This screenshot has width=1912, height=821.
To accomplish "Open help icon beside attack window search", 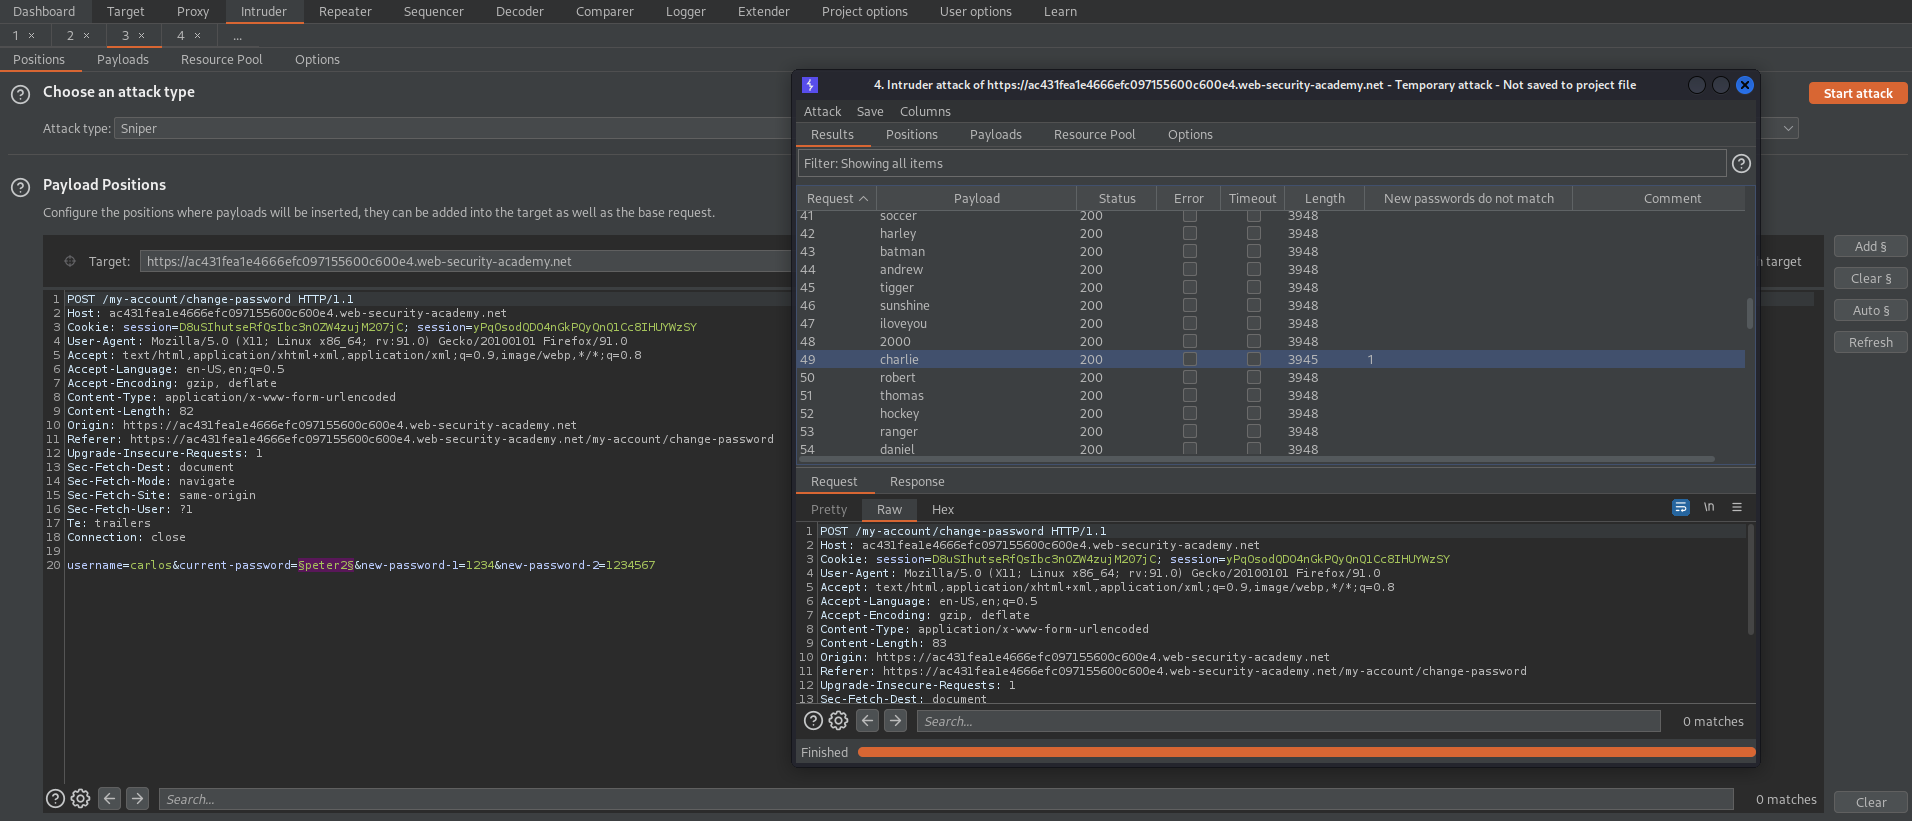I will (x=814, y=720).
